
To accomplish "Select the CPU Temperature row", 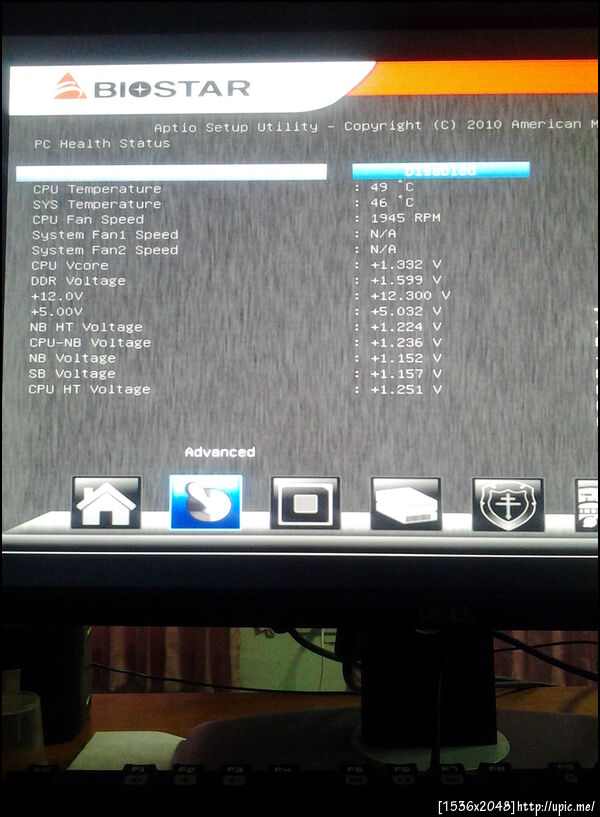I will point(97,189).
